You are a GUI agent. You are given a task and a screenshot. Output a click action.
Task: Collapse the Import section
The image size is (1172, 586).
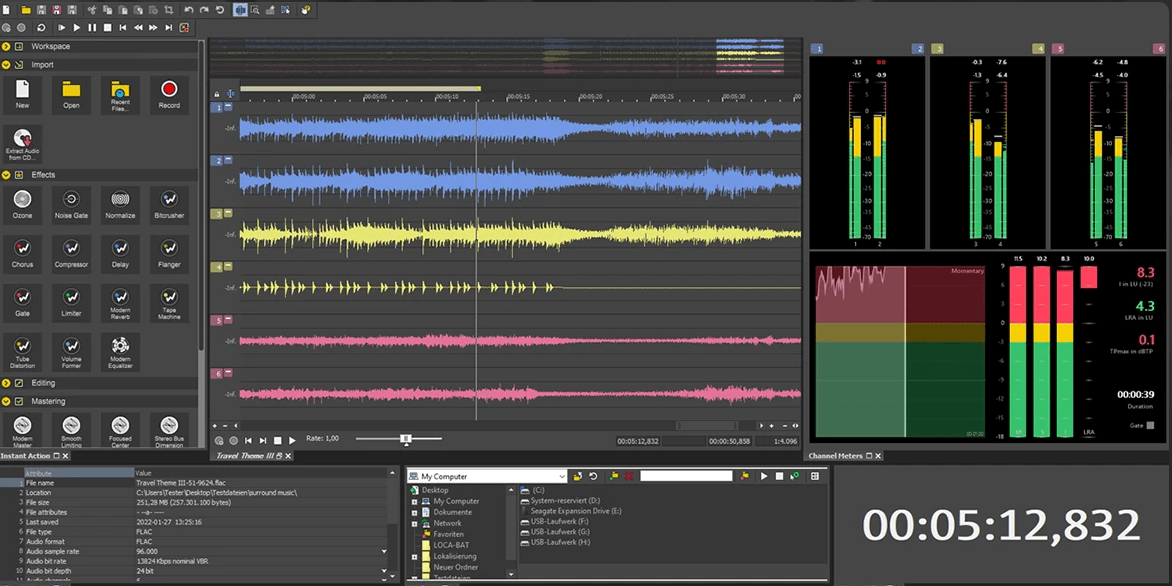[x=6, y=64]
